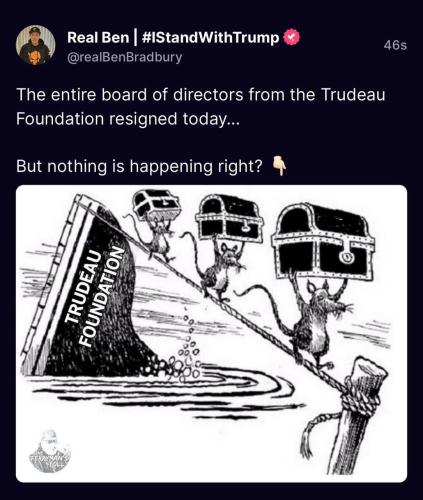Screen dimensions: 423x500
Task: Click the 46s post timestamp
Action: point(395,45)
